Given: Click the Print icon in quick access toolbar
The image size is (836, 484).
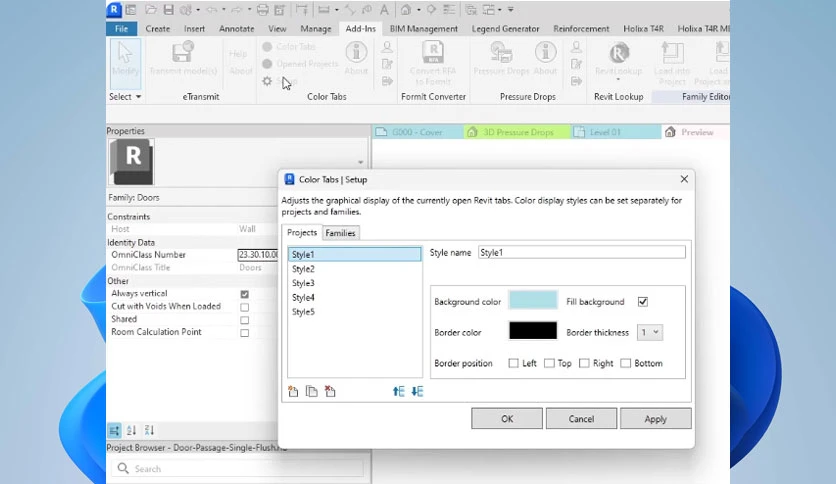Looking at the screenshot, I should [262, 10].
